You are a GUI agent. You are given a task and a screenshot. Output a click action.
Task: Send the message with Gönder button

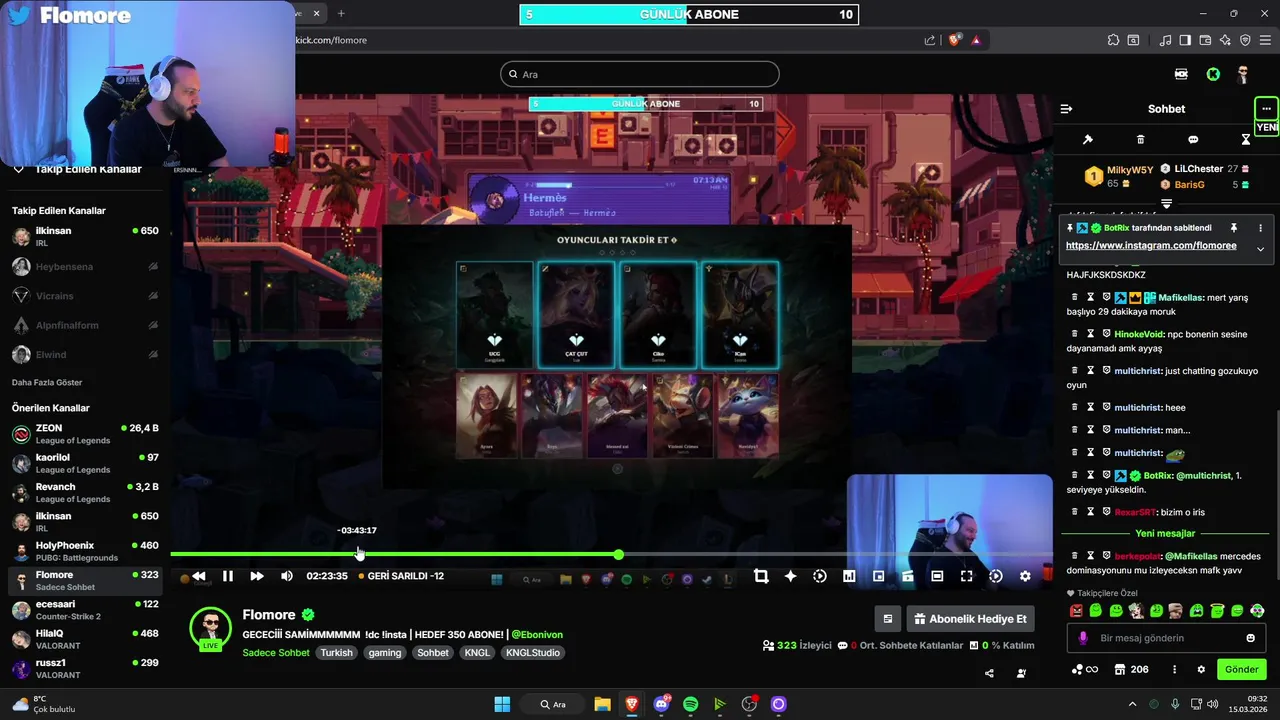[1241, 670]
